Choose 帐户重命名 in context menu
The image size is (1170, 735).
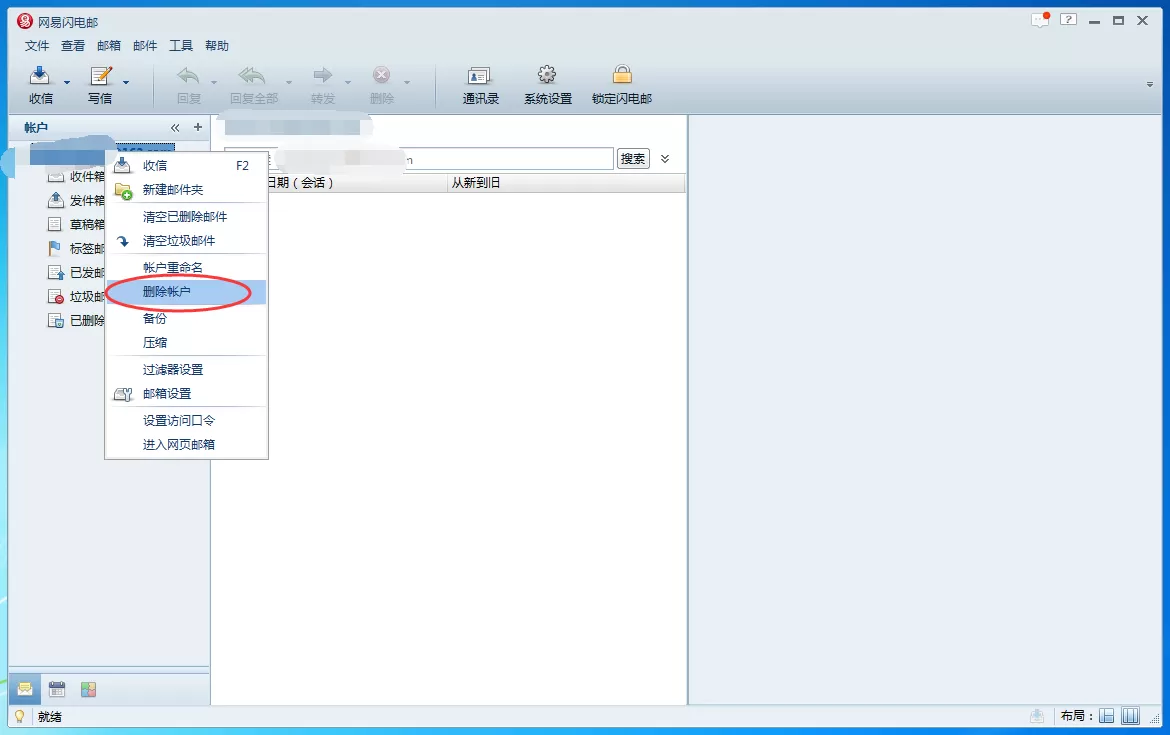pos(186,267)
